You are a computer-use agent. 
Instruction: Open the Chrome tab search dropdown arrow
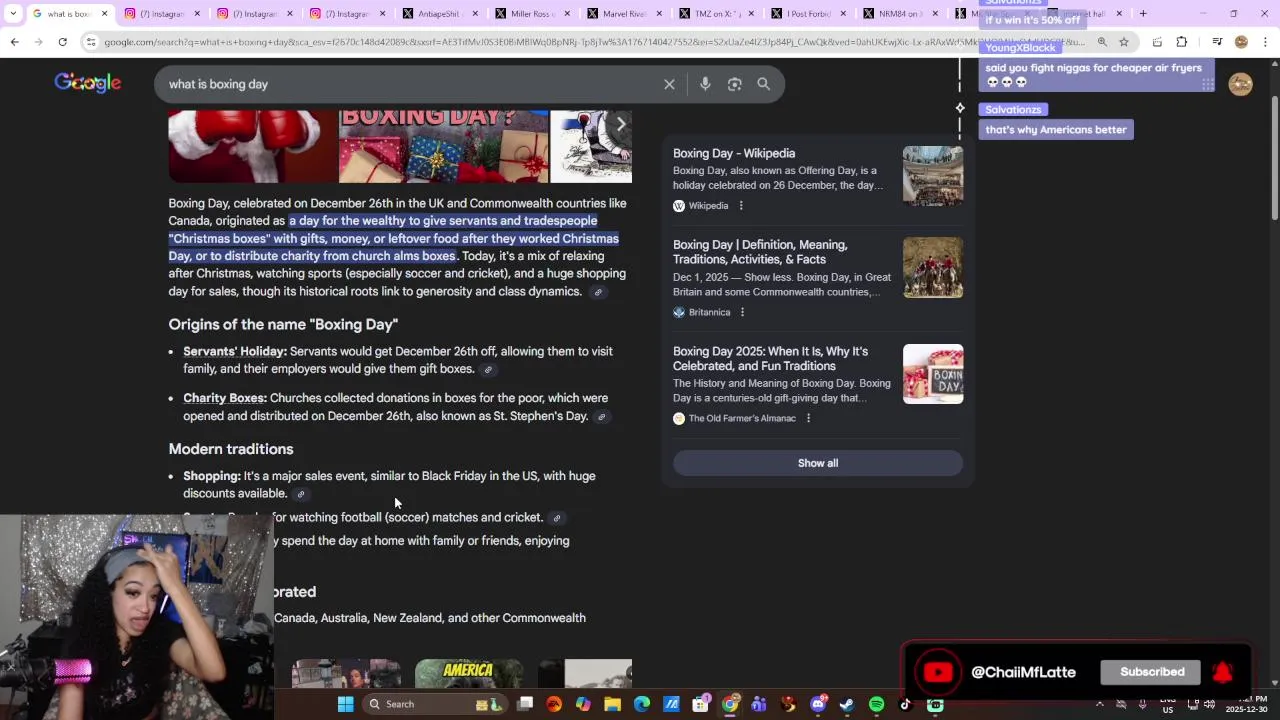click(13, 14)
